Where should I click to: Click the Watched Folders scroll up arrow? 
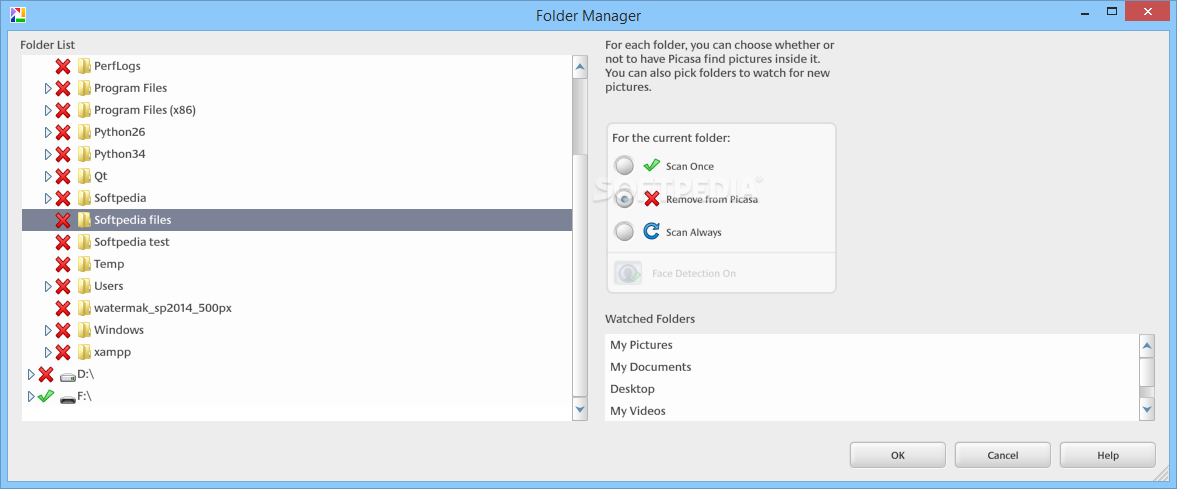click(1147, 346)
